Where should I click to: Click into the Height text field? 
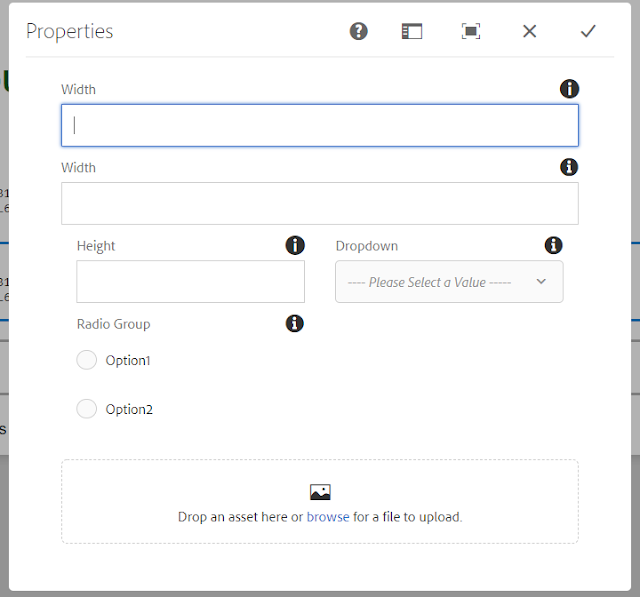[x=190, y=282]
